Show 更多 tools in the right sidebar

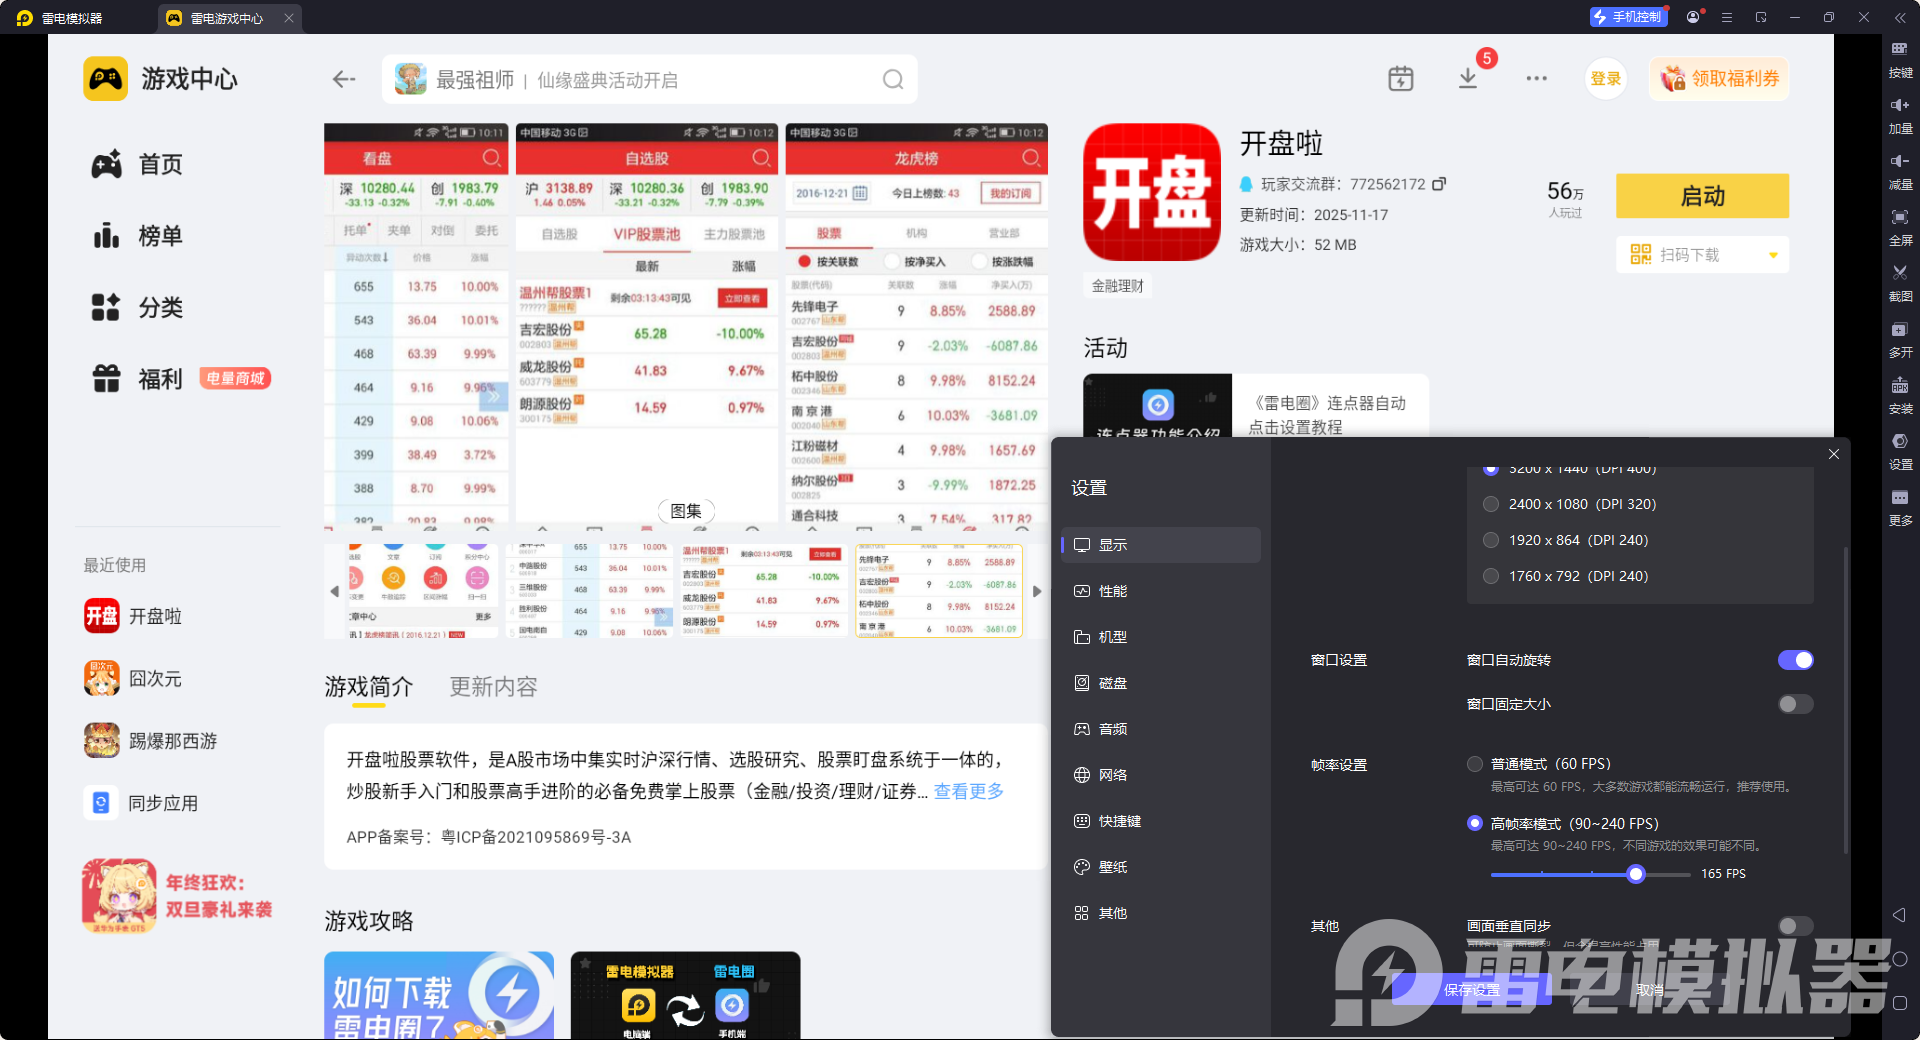pyautogui.click(x=1900, y=506)
